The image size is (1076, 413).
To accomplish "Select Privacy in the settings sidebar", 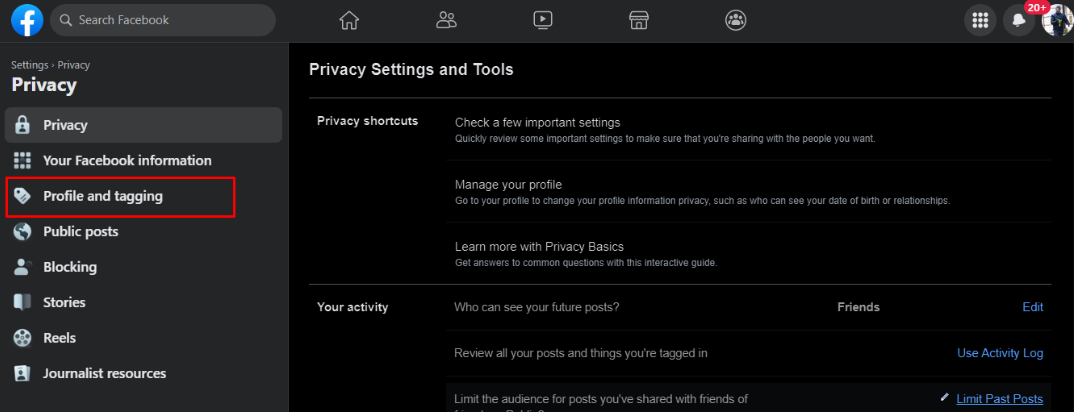I will click(65, 125).
